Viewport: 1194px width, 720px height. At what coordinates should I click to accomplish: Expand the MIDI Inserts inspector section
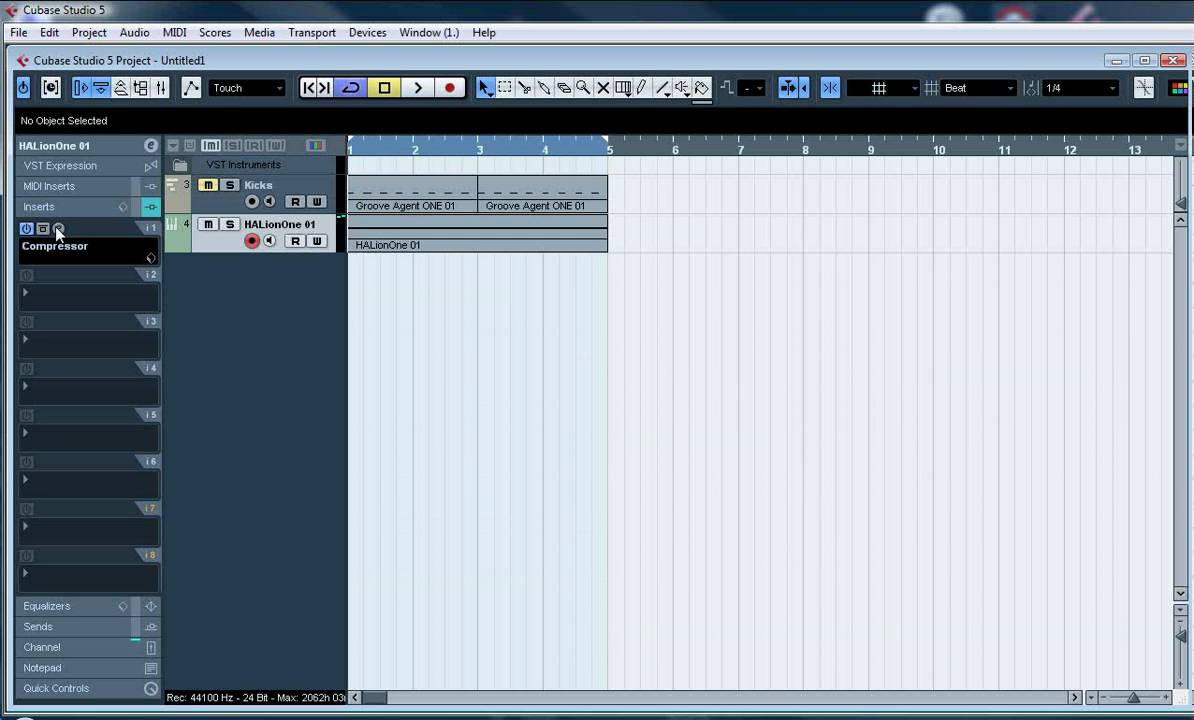(x=88, y=186)
